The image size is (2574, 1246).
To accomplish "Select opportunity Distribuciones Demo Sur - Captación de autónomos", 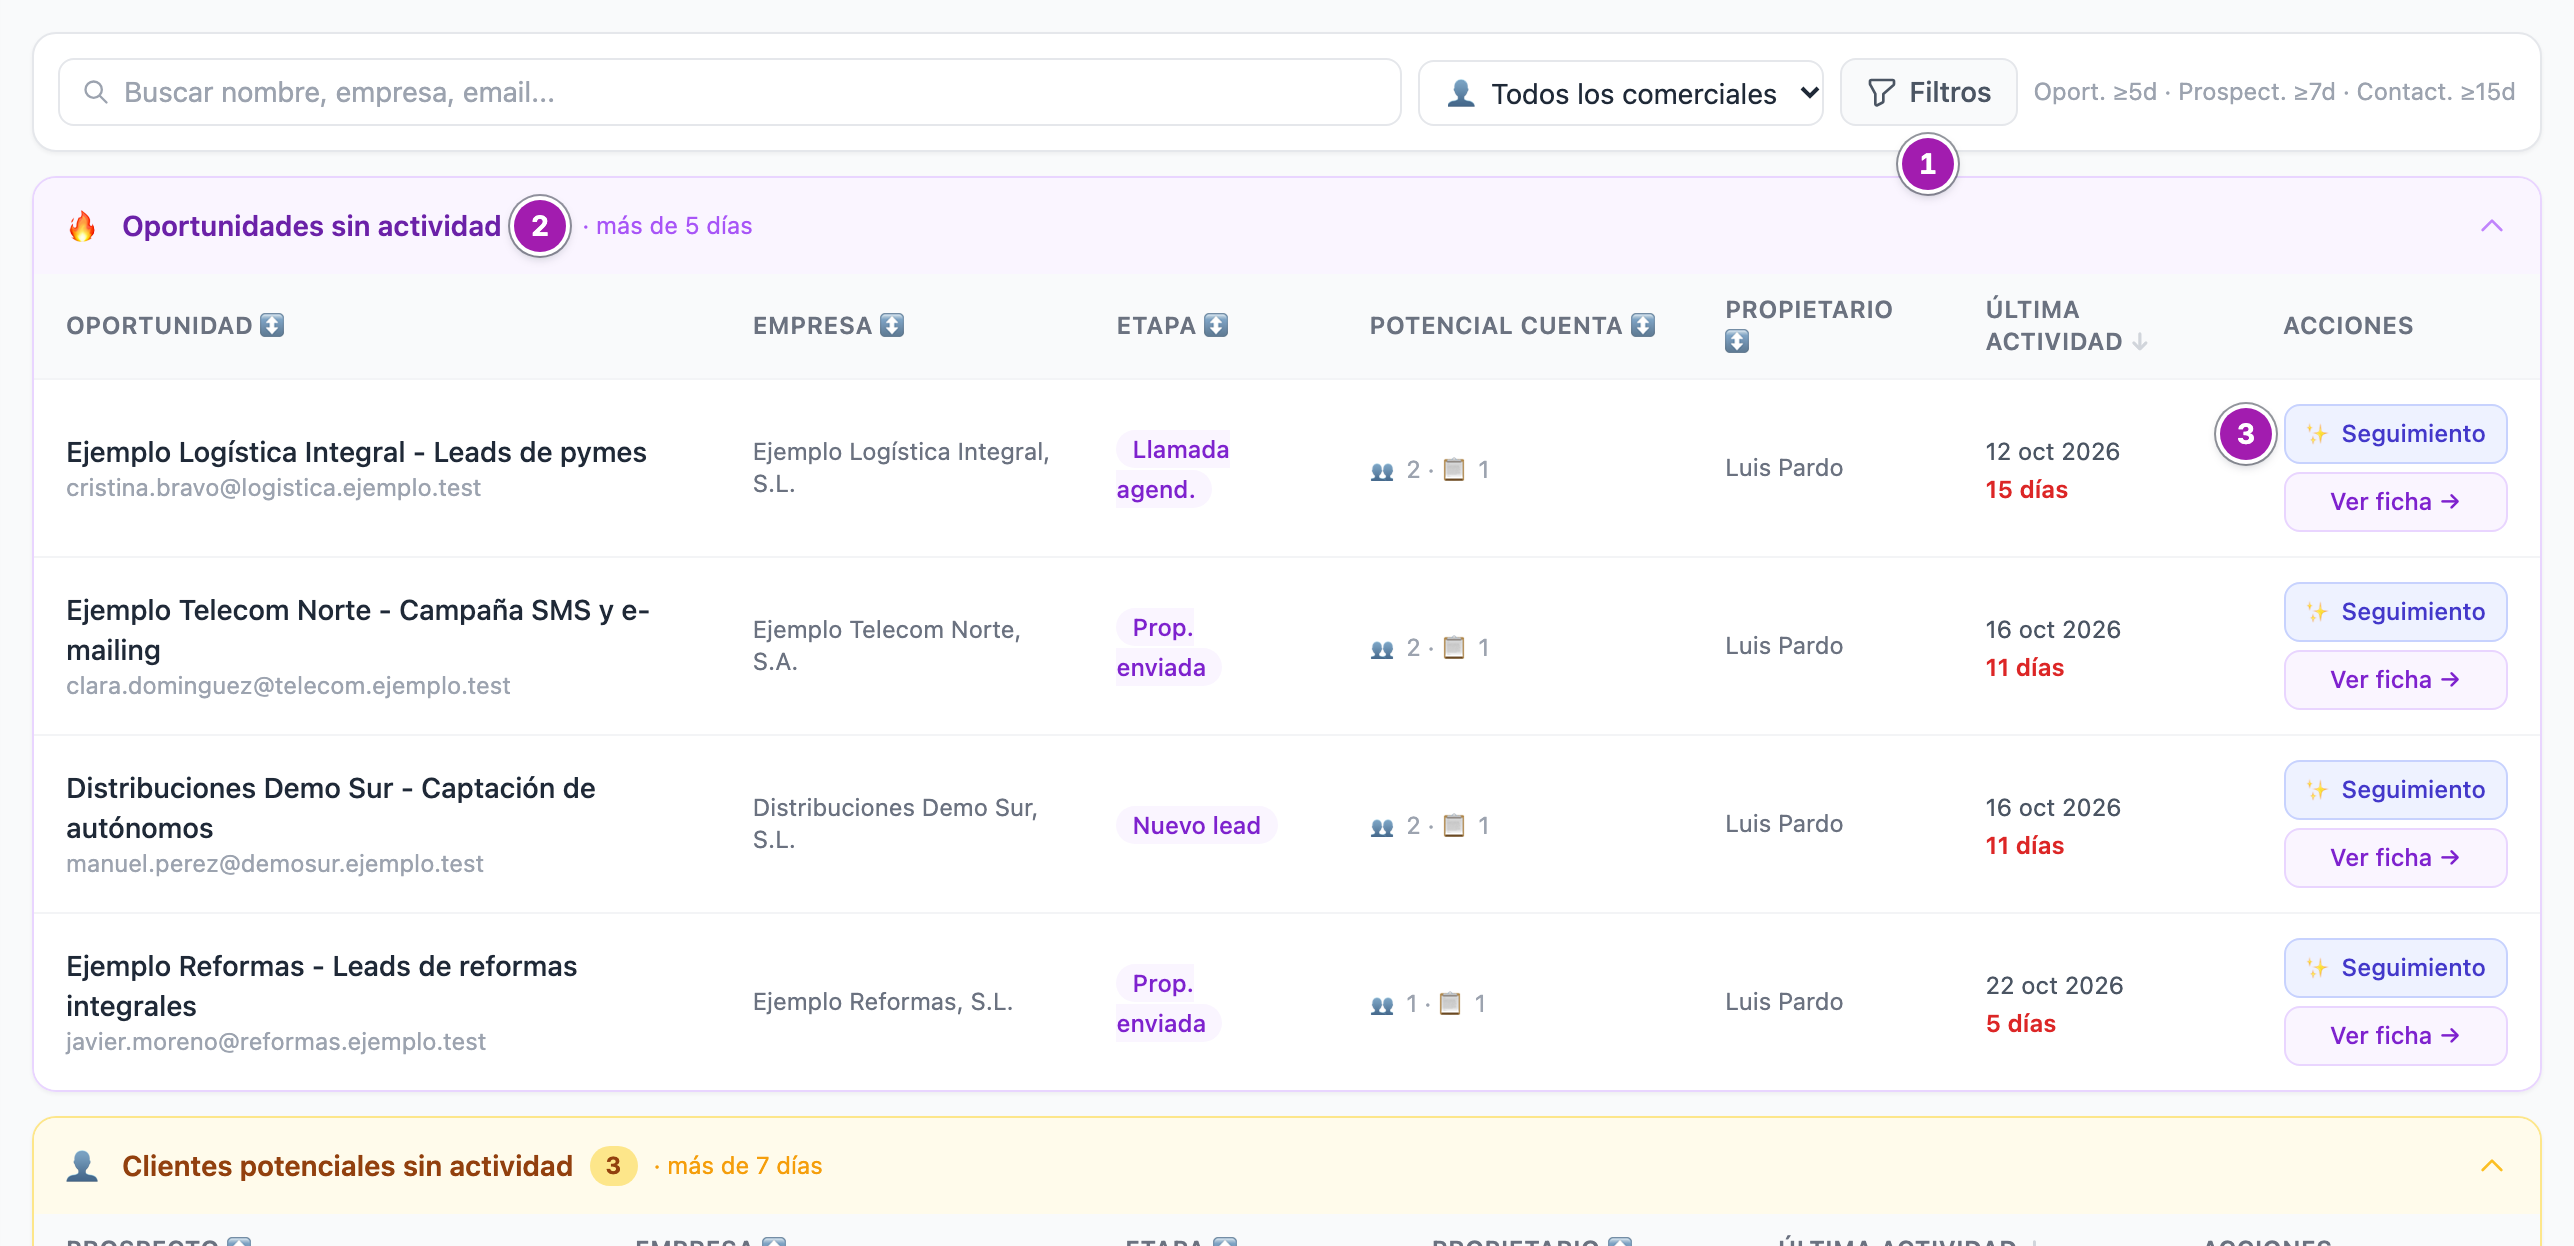I will click(331, 808).
